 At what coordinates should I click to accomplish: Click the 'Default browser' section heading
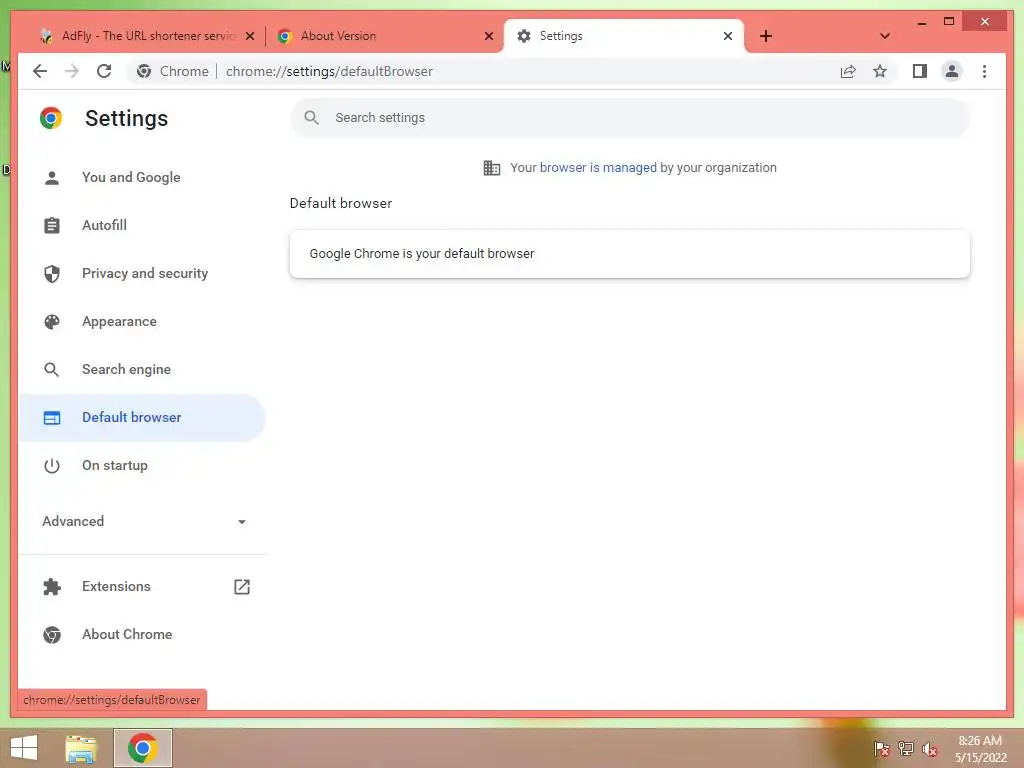(x=341, y=203)
